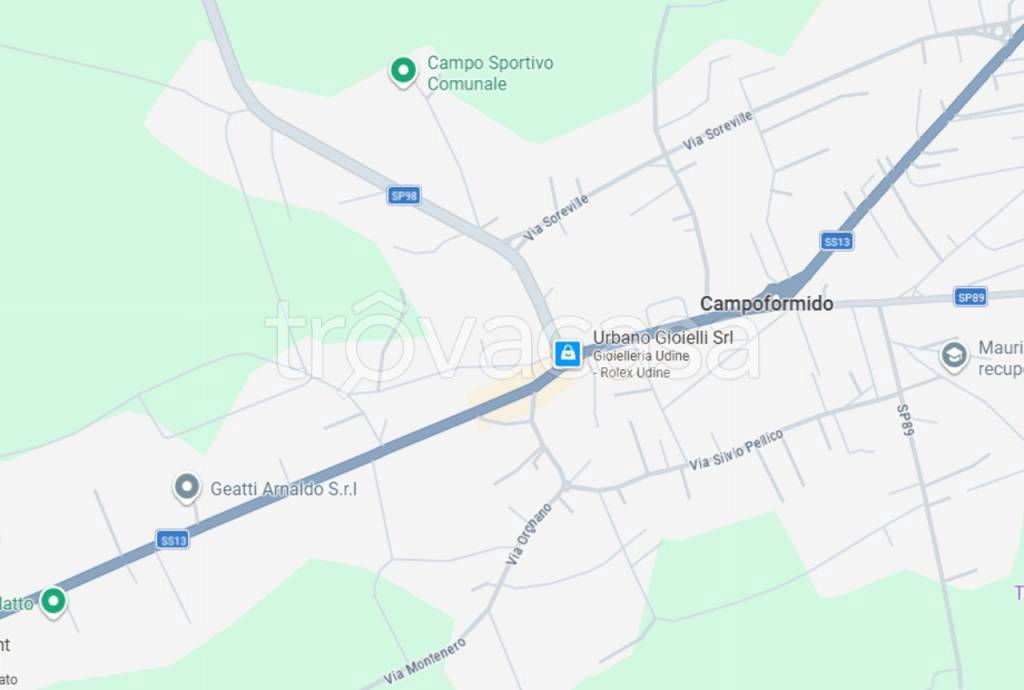Click the Gioielleria Udine - Rolex Udine subtitle

(641, 364)
